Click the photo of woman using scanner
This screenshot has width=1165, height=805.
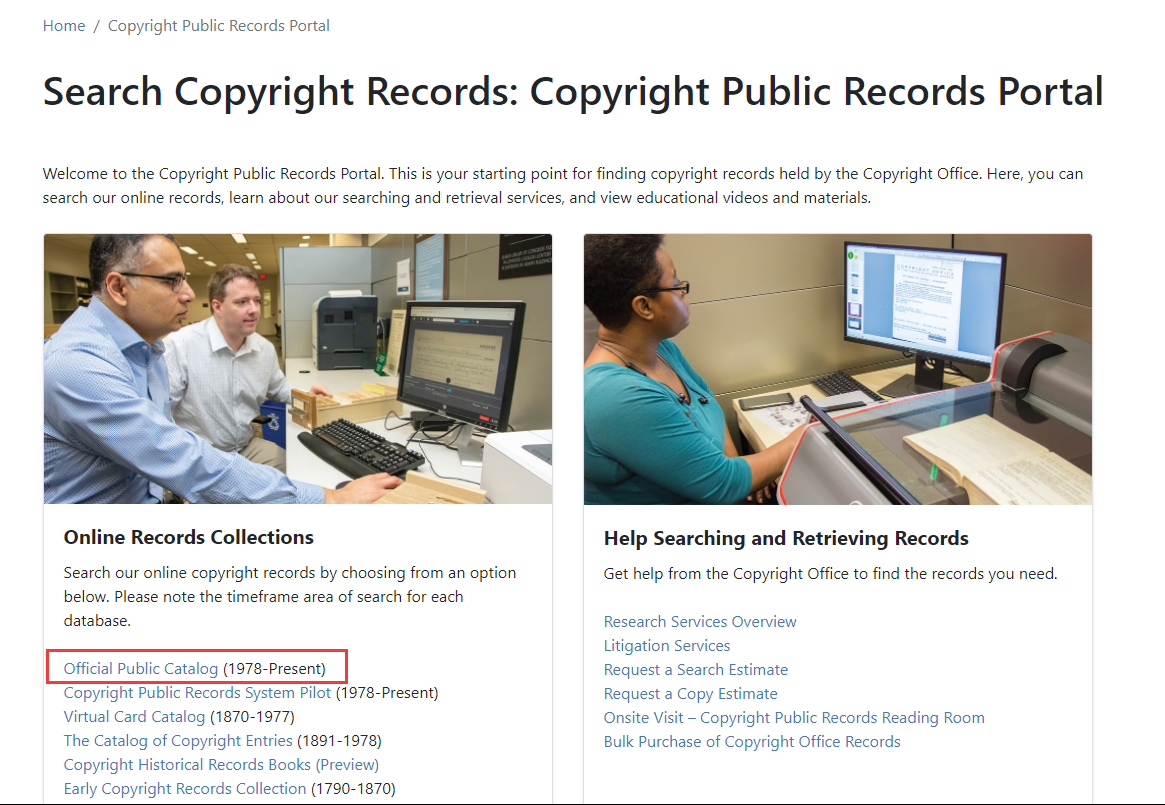(x=838, y=368)
